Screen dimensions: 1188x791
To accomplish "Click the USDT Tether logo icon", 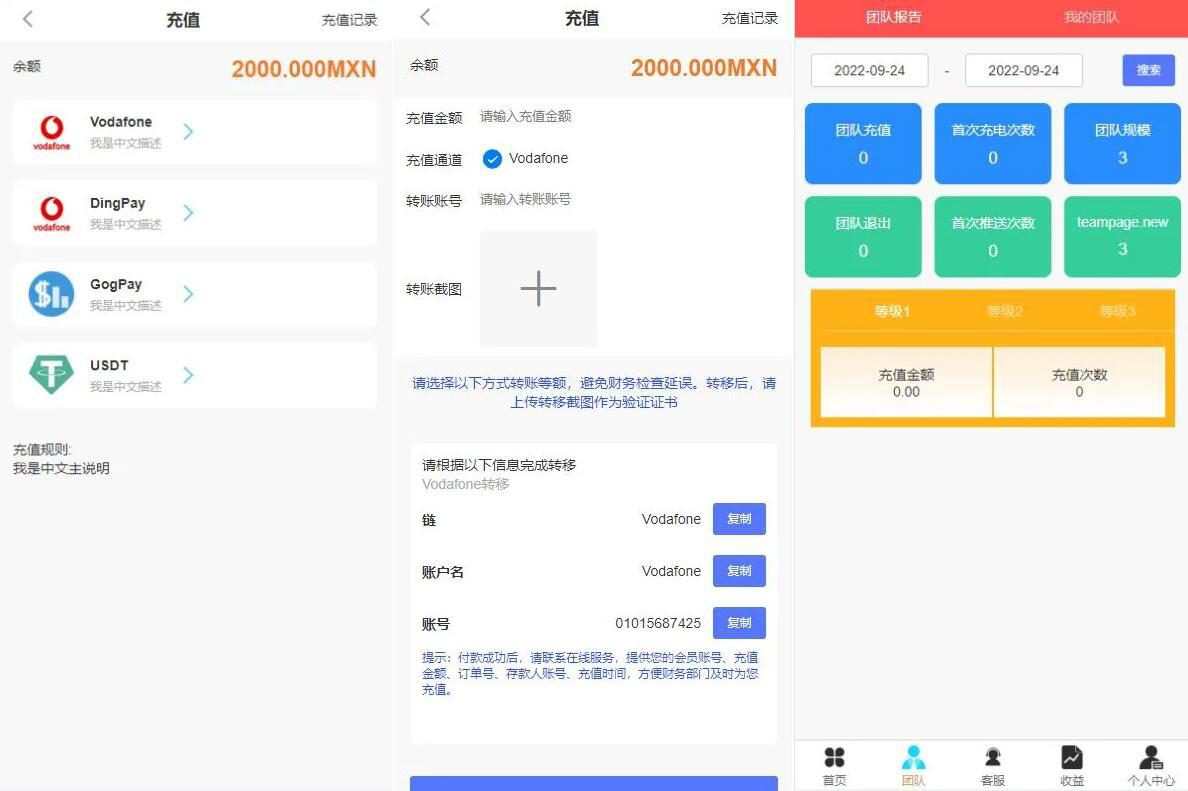I will click(x=51, y=375).
